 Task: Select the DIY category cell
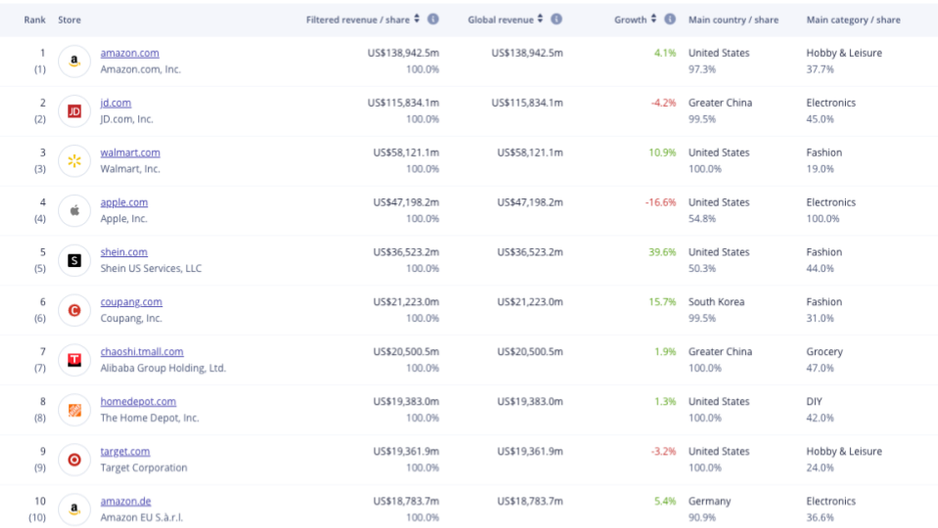point(814,402)
